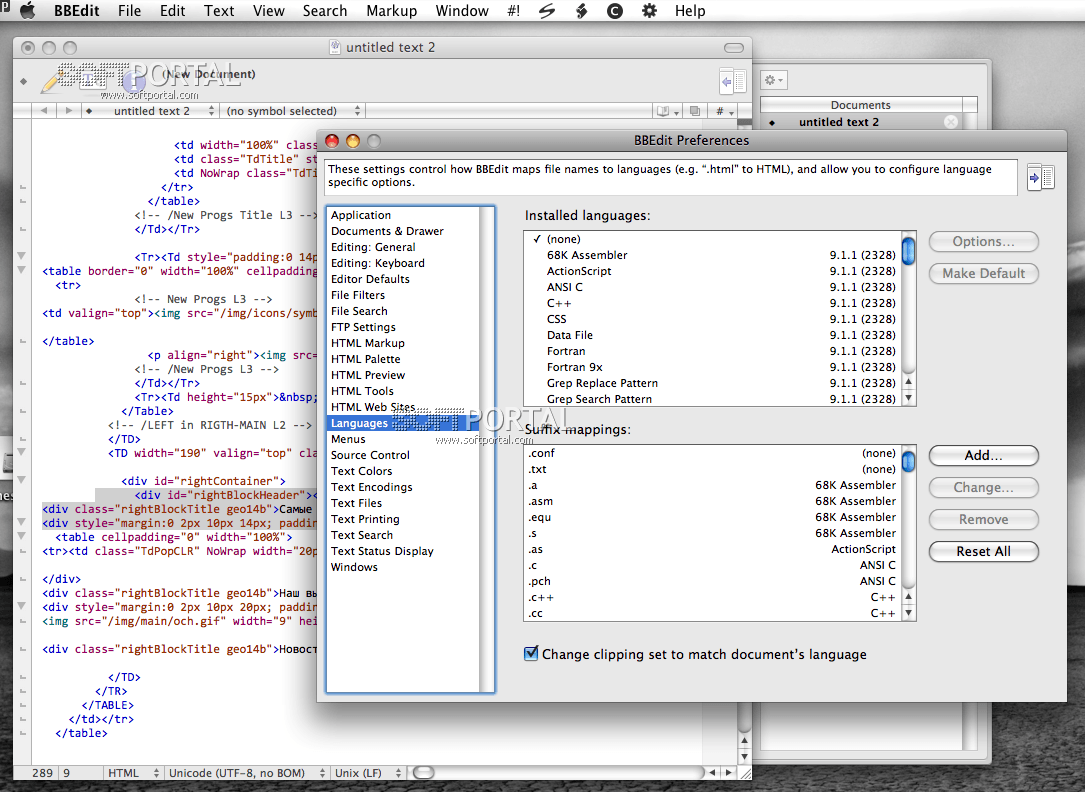
Task: Click the editor's horizontal scrollbar thumb
Action: [x=424, y=773]
